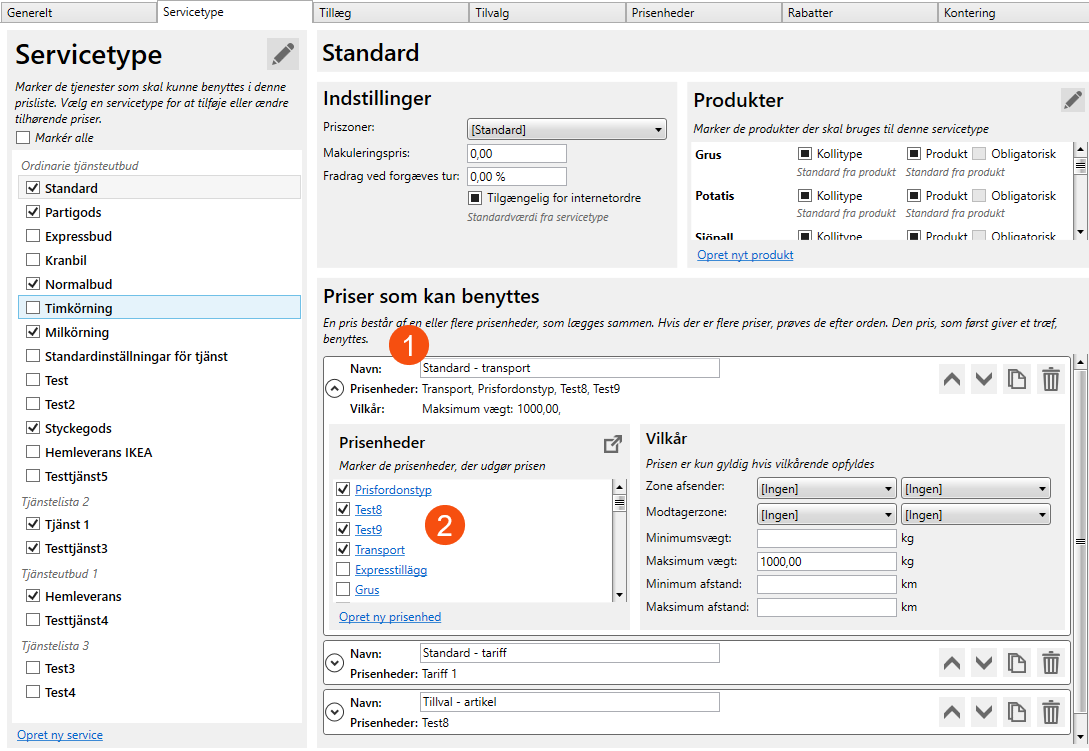Click the Opret ny service link

(60, 735)
